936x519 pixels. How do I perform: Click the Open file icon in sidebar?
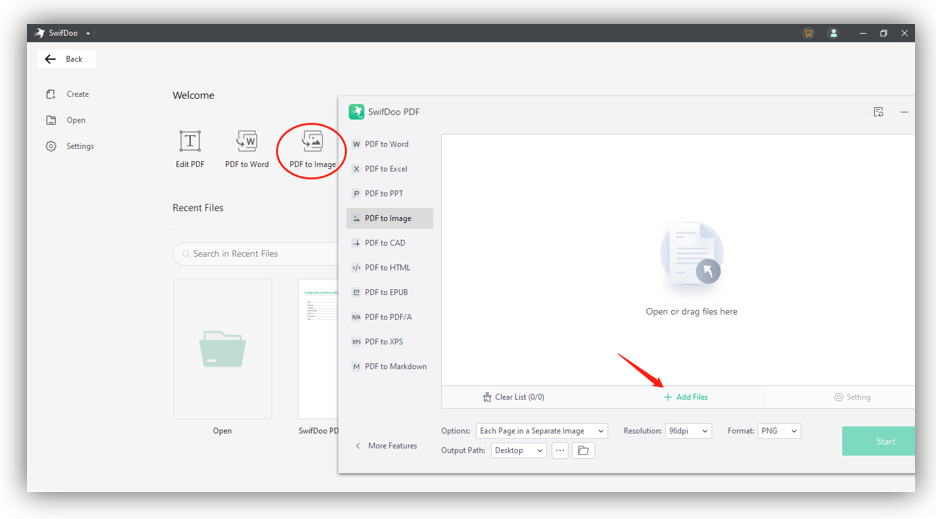pyautogui.click(x=51, y=120)
